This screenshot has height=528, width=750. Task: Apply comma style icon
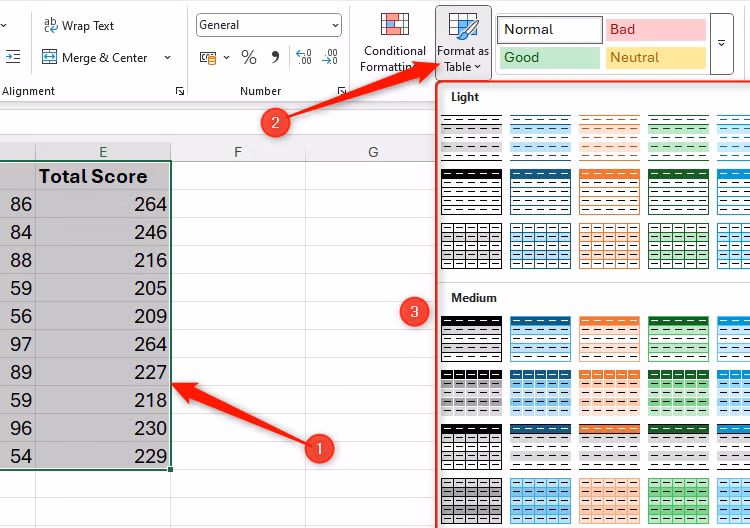click(x=276, y=58)
